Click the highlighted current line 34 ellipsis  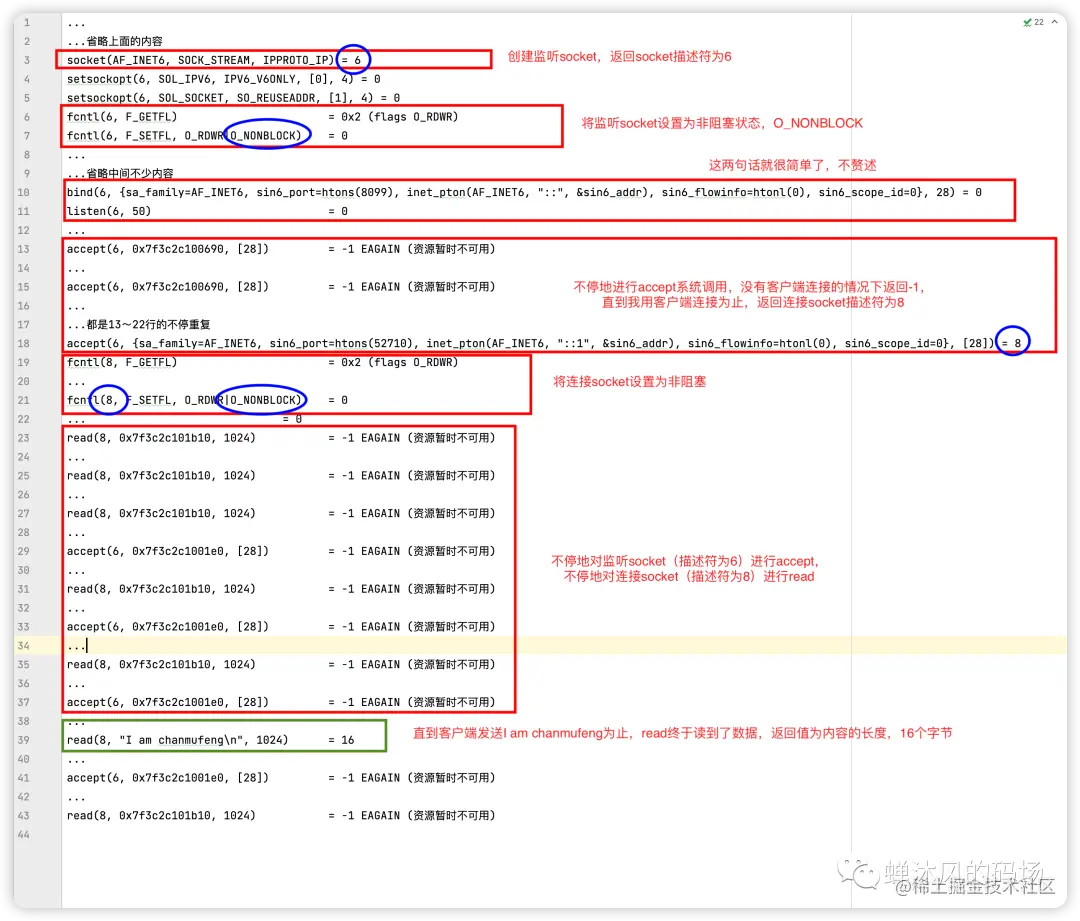click(76, 645)
